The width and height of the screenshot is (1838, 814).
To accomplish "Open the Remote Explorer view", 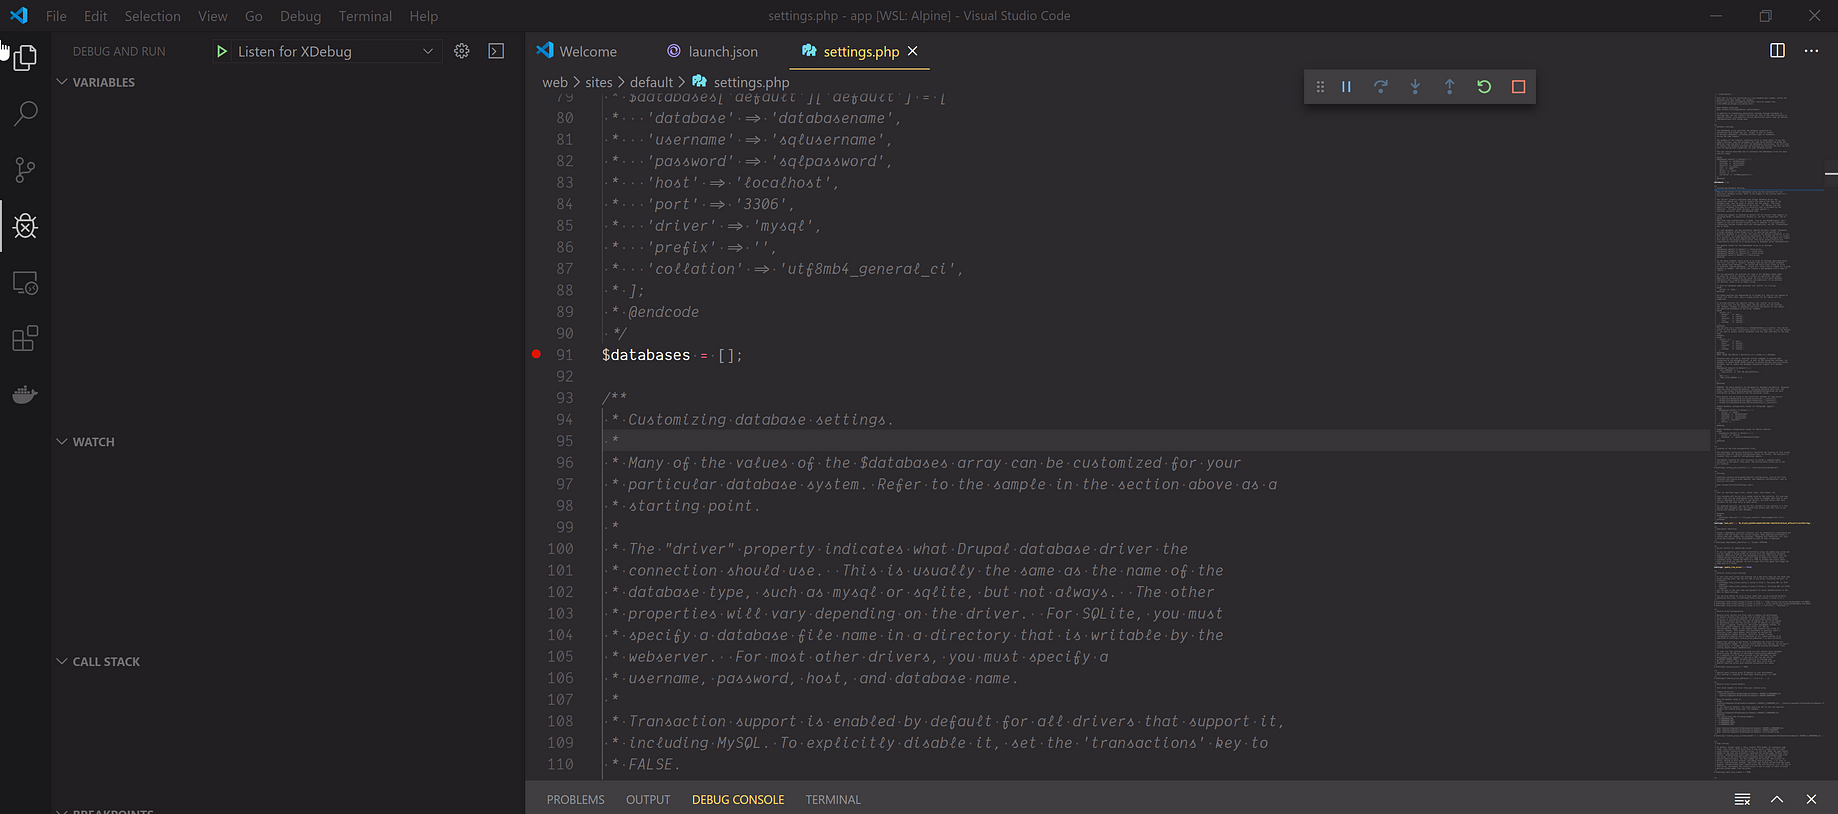I will 25,283.
